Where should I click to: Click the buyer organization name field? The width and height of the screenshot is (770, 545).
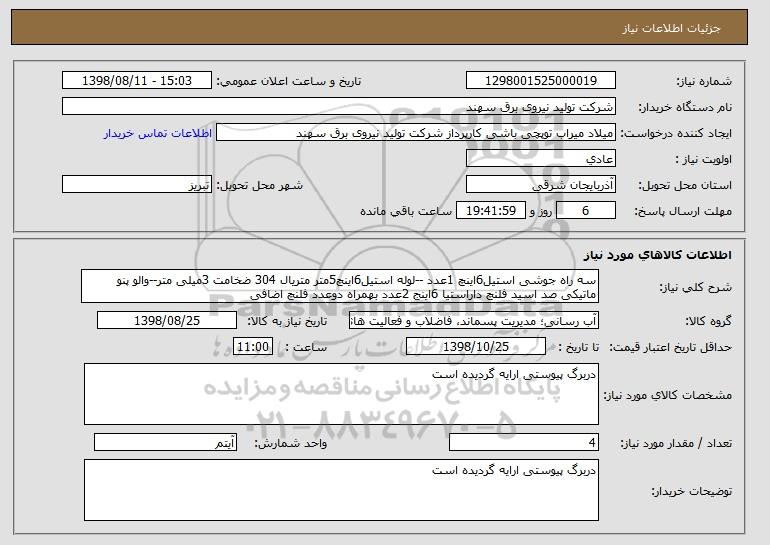(x=339, y=107)
